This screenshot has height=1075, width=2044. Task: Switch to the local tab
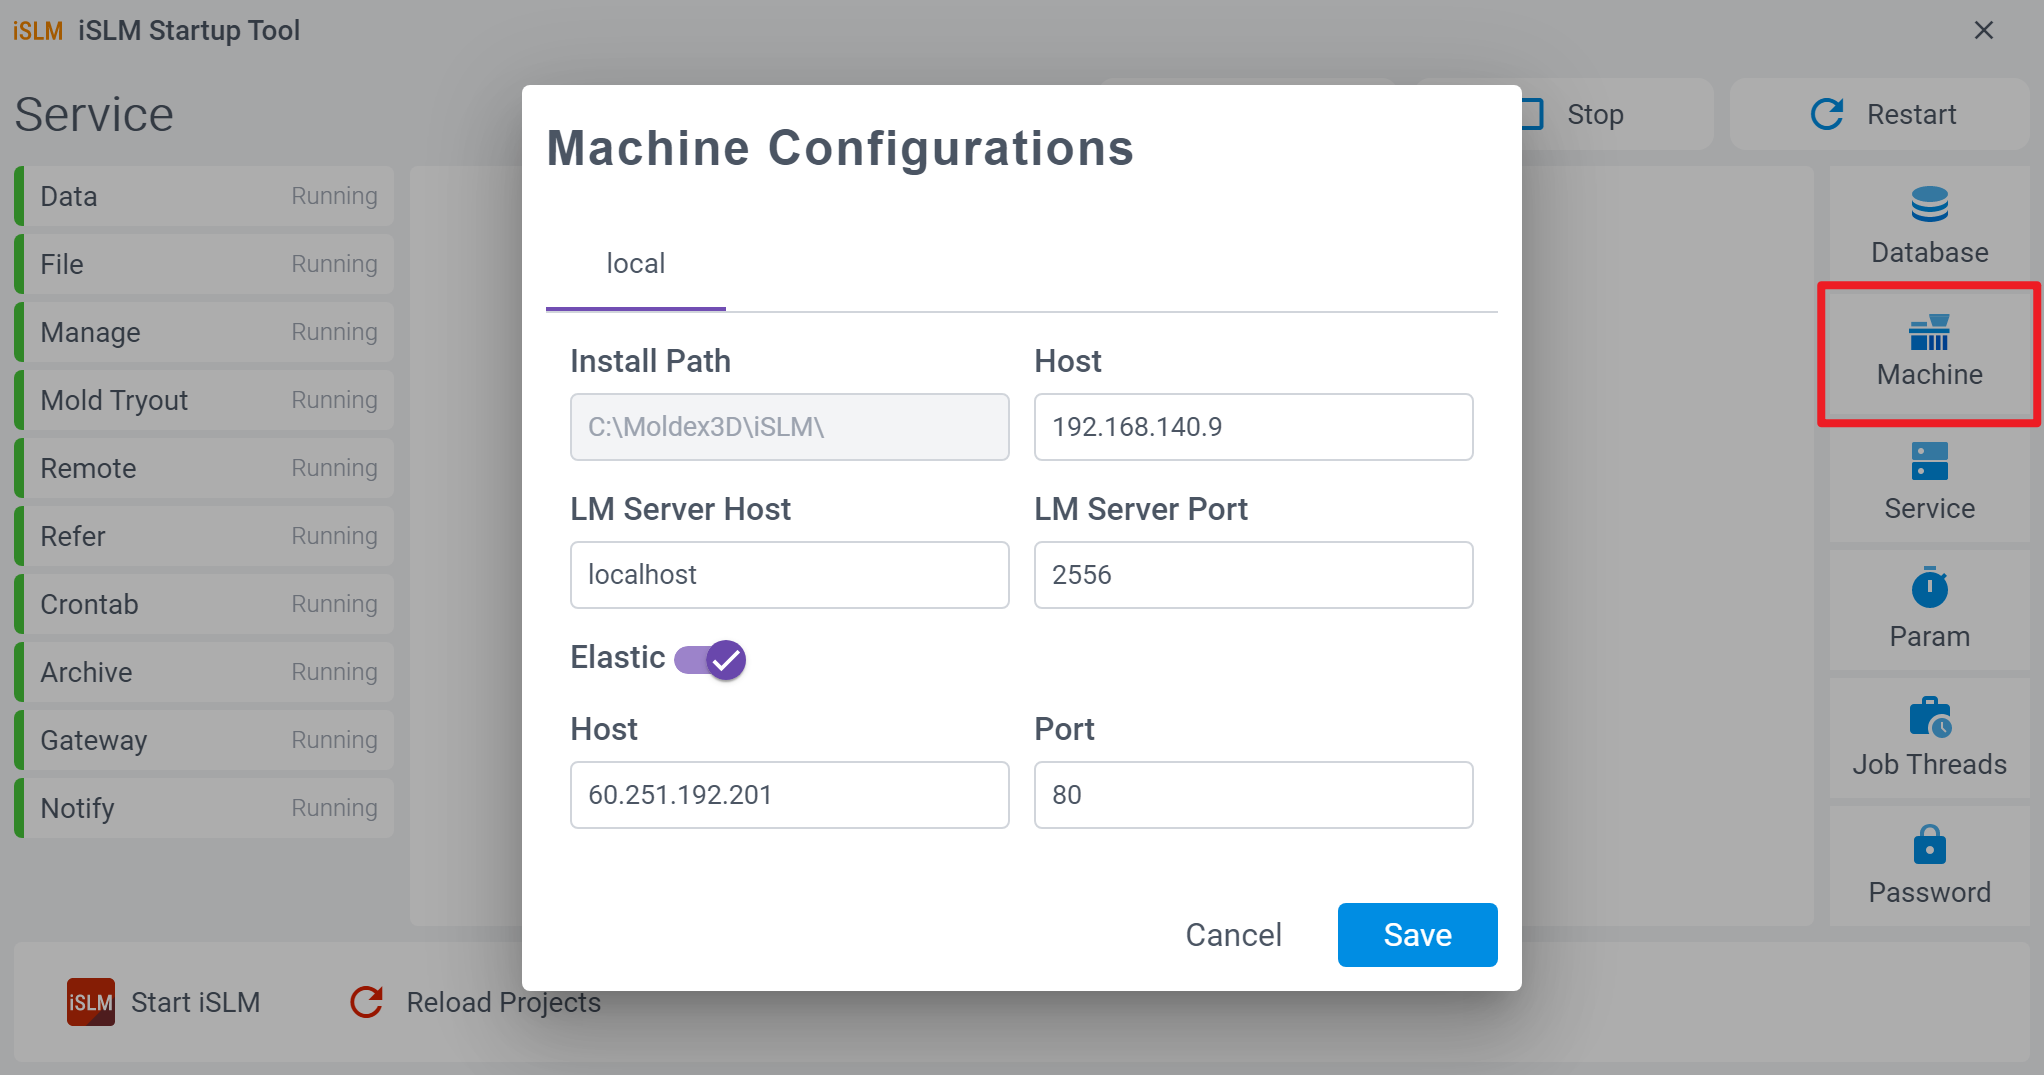(x=635, y=264)
